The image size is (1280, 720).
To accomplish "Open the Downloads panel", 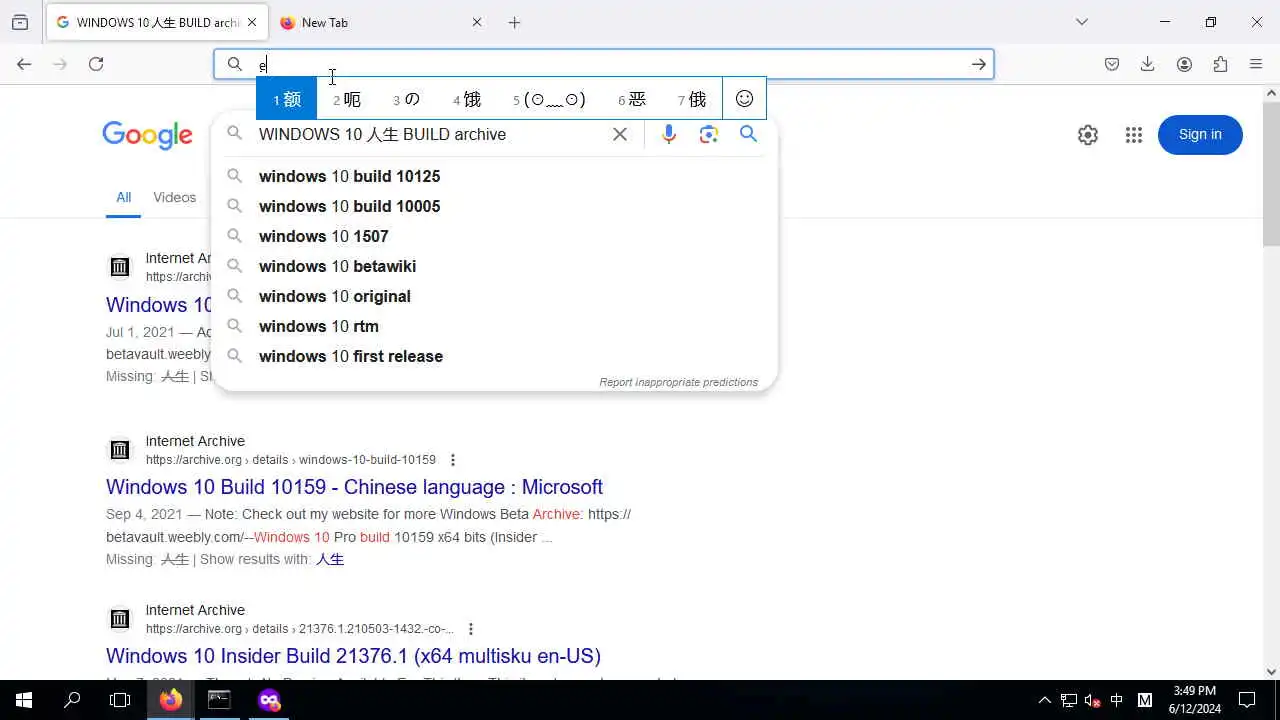I will 1148,64.
